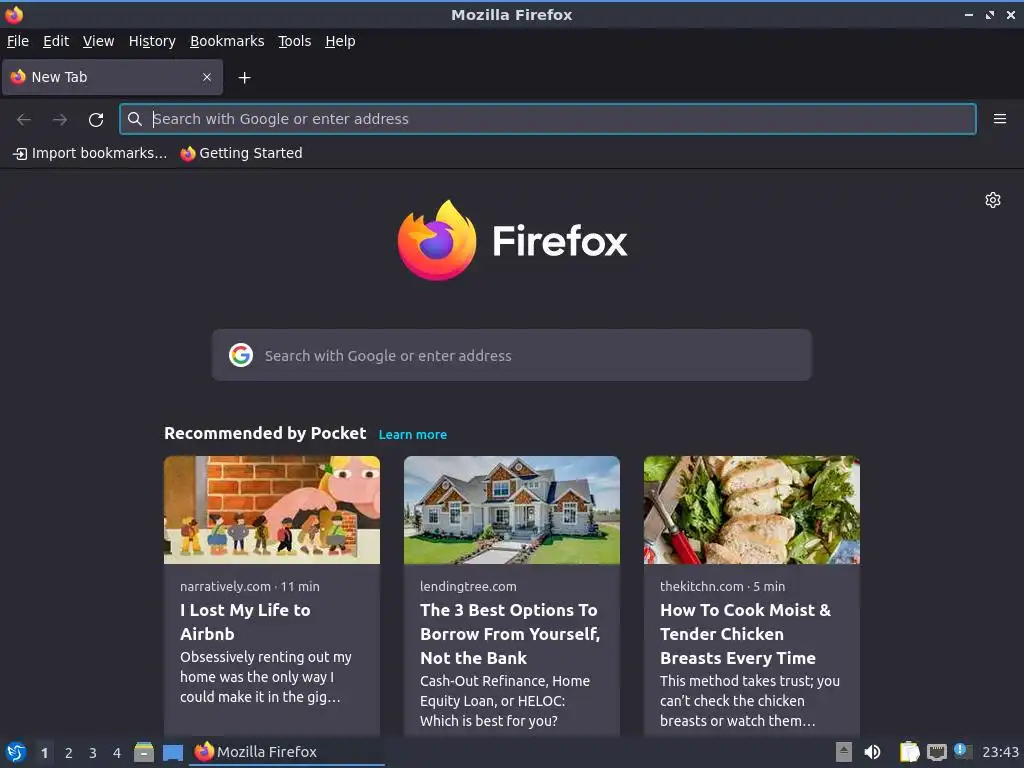The image size is (1024, 768).
Task: Open the Airbnb article illustration thumbnail
Action: pos(272,509)
